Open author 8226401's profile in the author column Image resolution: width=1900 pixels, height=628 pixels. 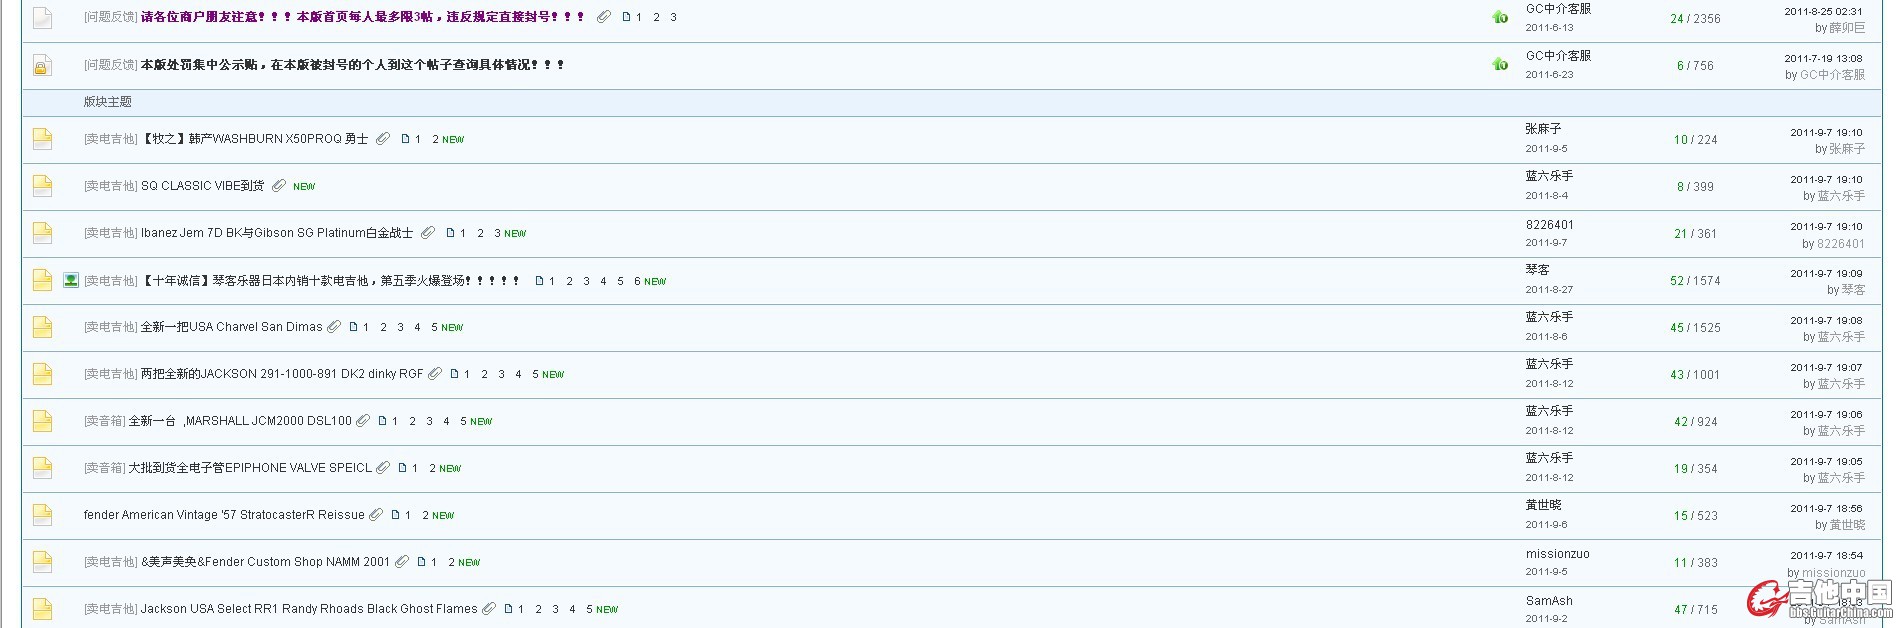[1549, 225]
